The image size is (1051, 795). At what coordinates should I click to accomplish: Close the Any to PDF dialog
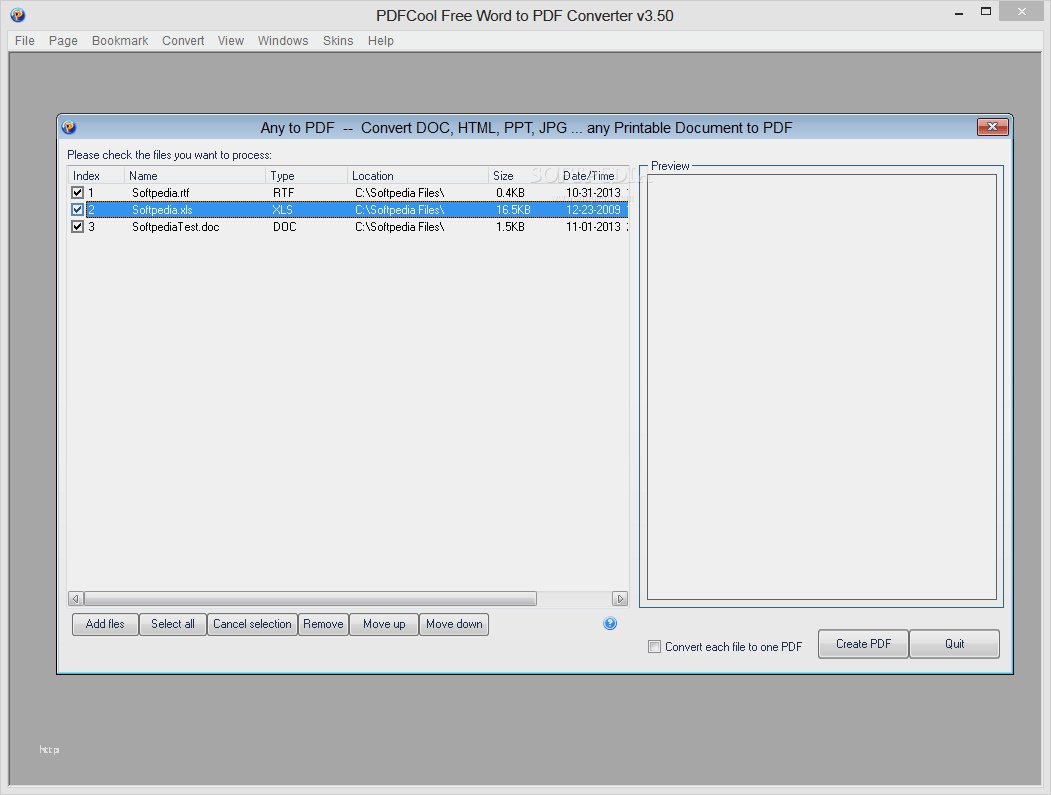click(993, 127)
